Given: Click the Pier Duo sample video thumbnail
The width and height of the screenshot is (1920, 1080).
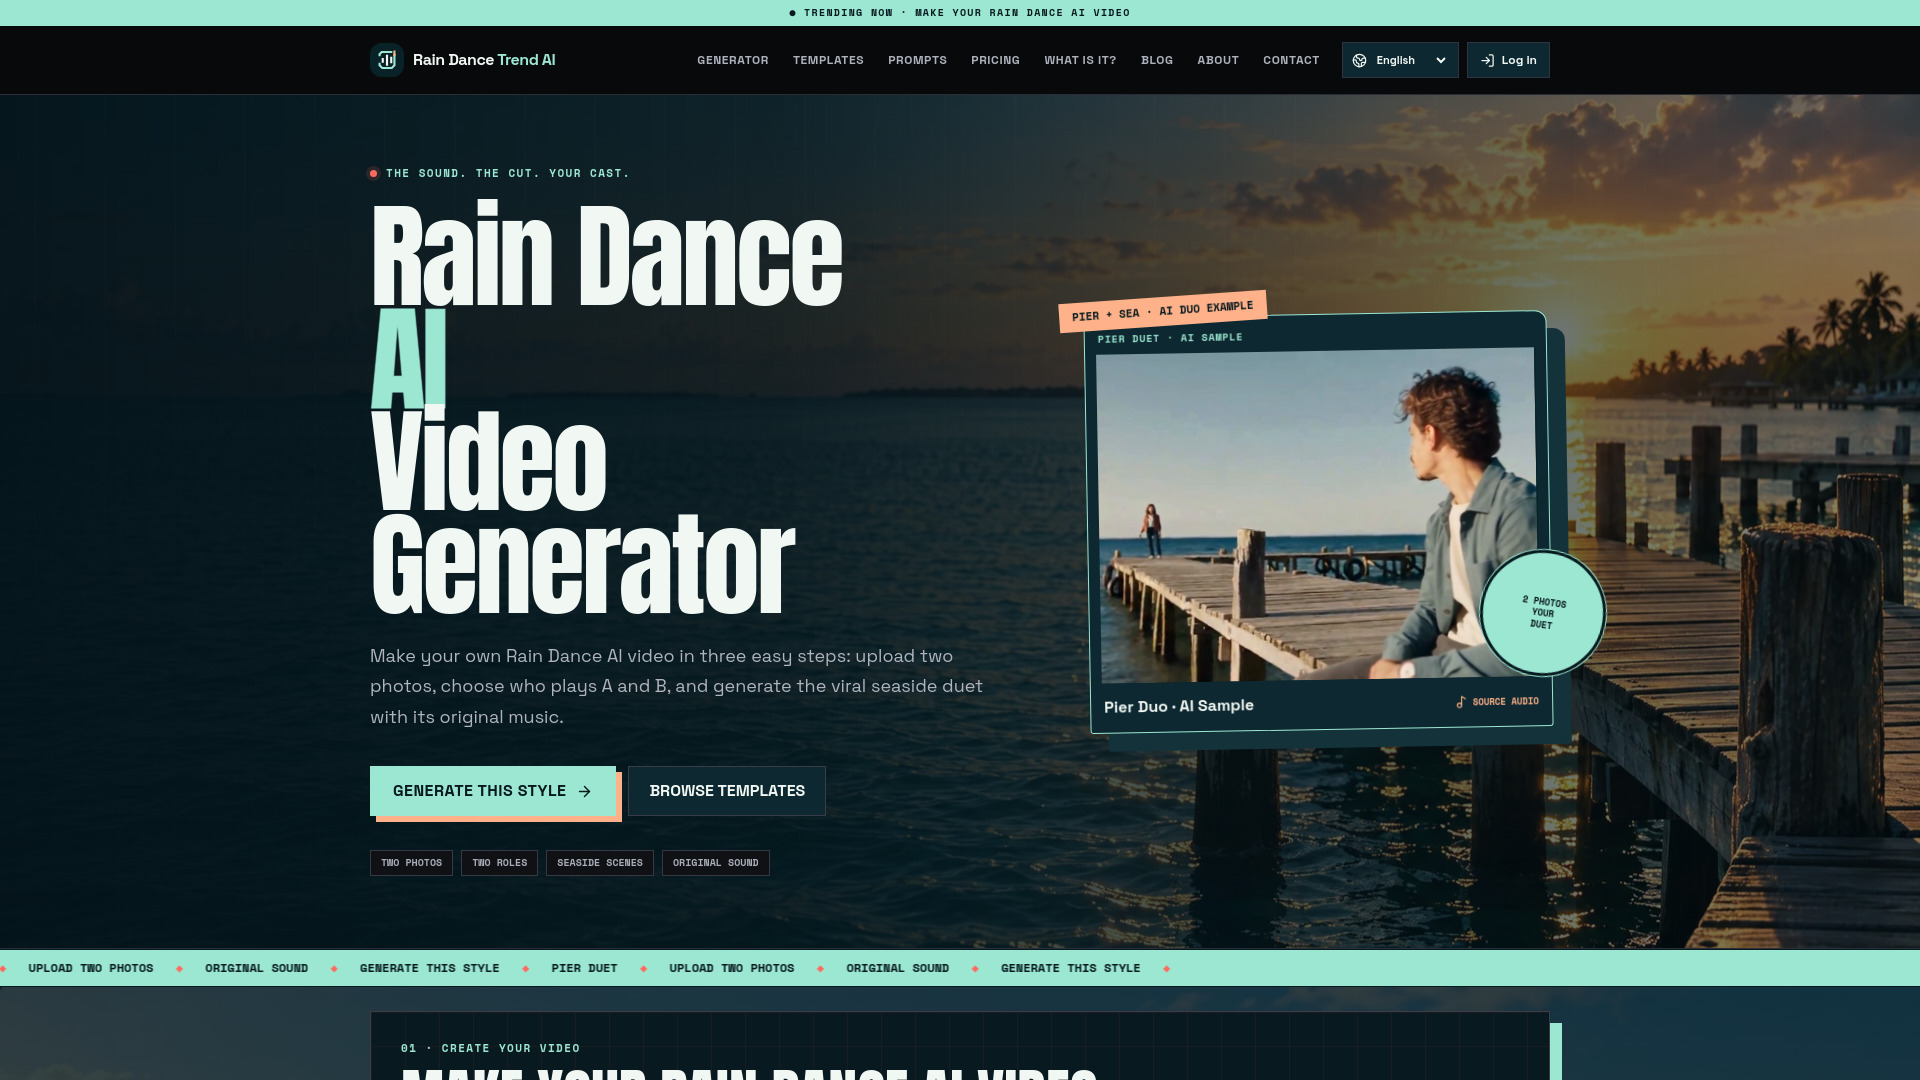Looking at the screenshot, I should coord(1317,515).
